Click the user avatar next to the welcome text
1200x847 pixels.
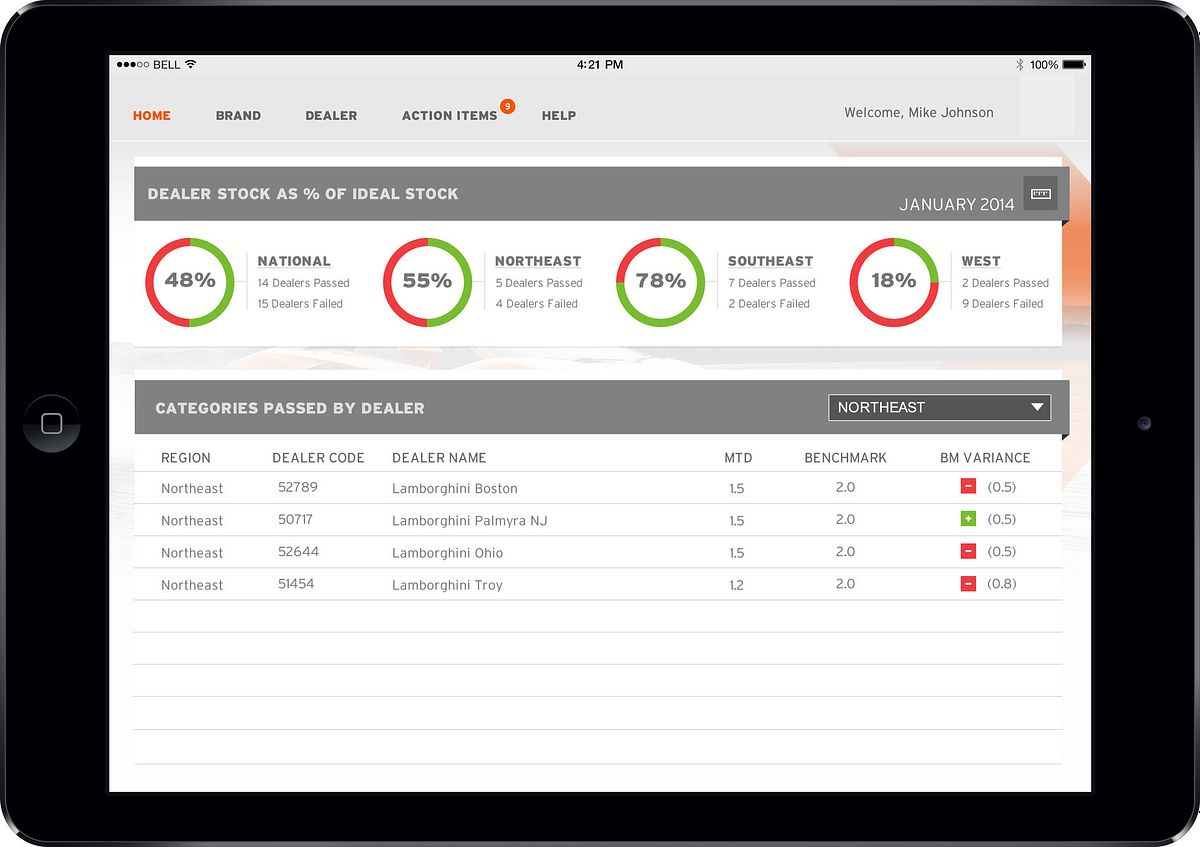[1046, 106]
